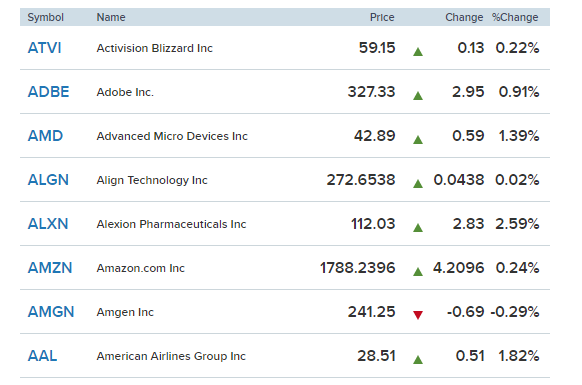Screen dimensions: 582x385
Task: Open the ADBE ticker symbol link
Action: pos(49,92)
